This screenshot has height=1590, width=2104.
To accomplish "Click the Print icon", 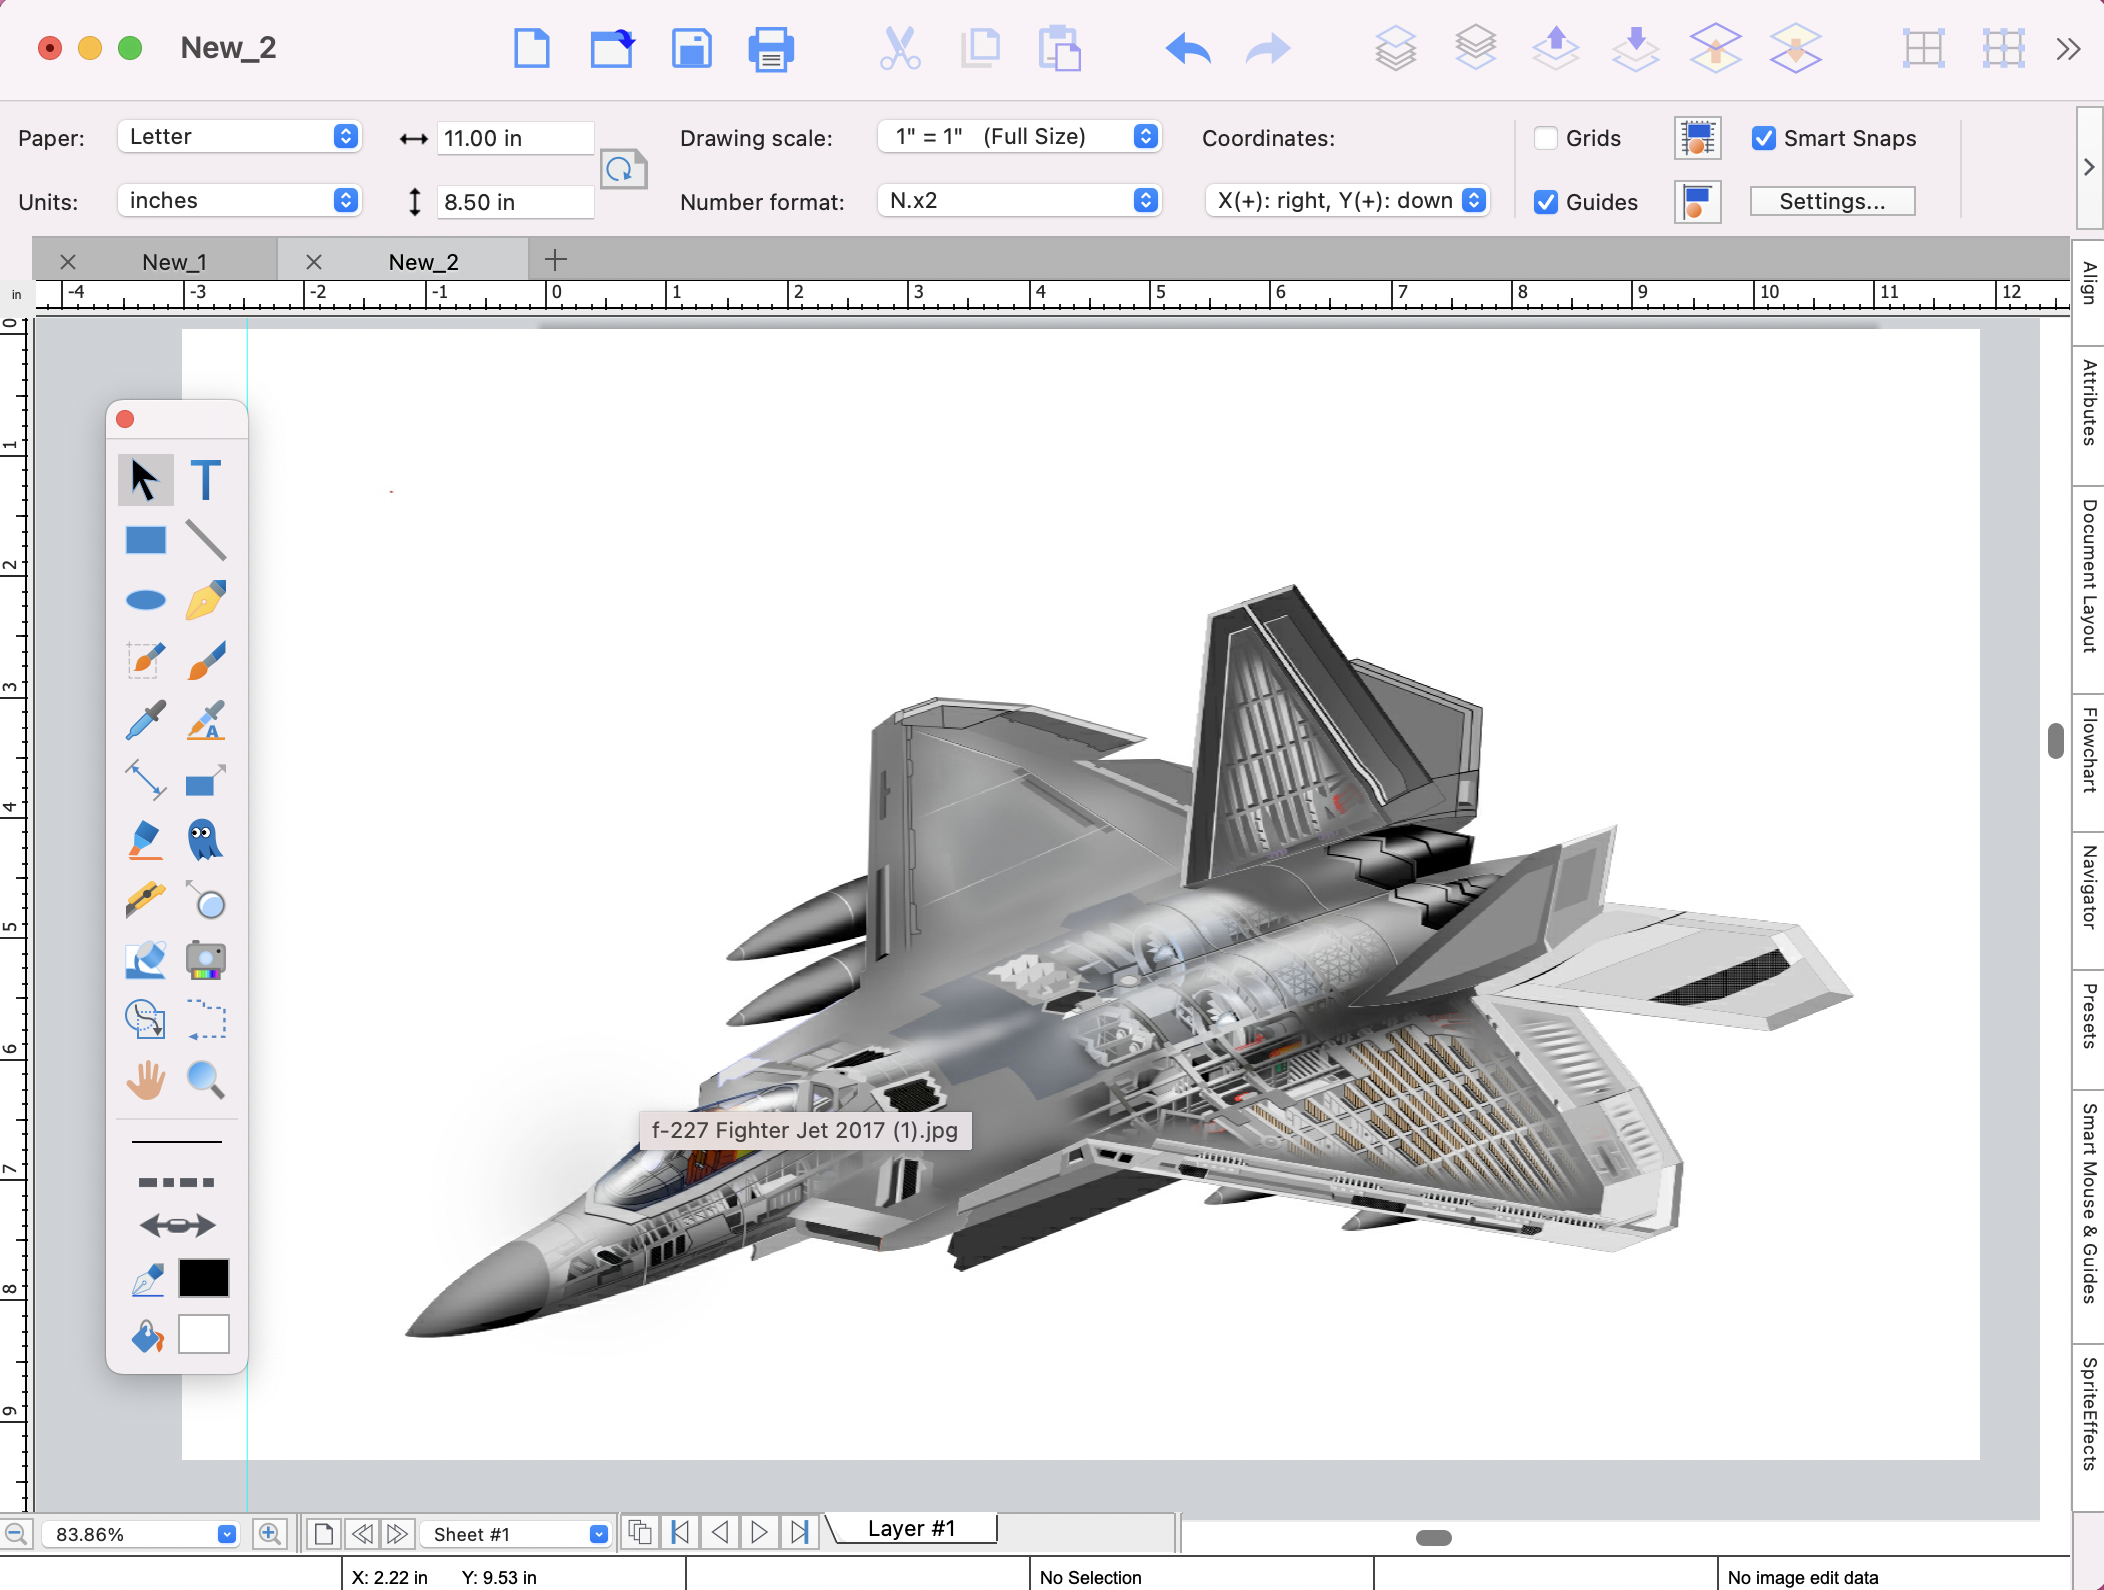I will [771, 49].
